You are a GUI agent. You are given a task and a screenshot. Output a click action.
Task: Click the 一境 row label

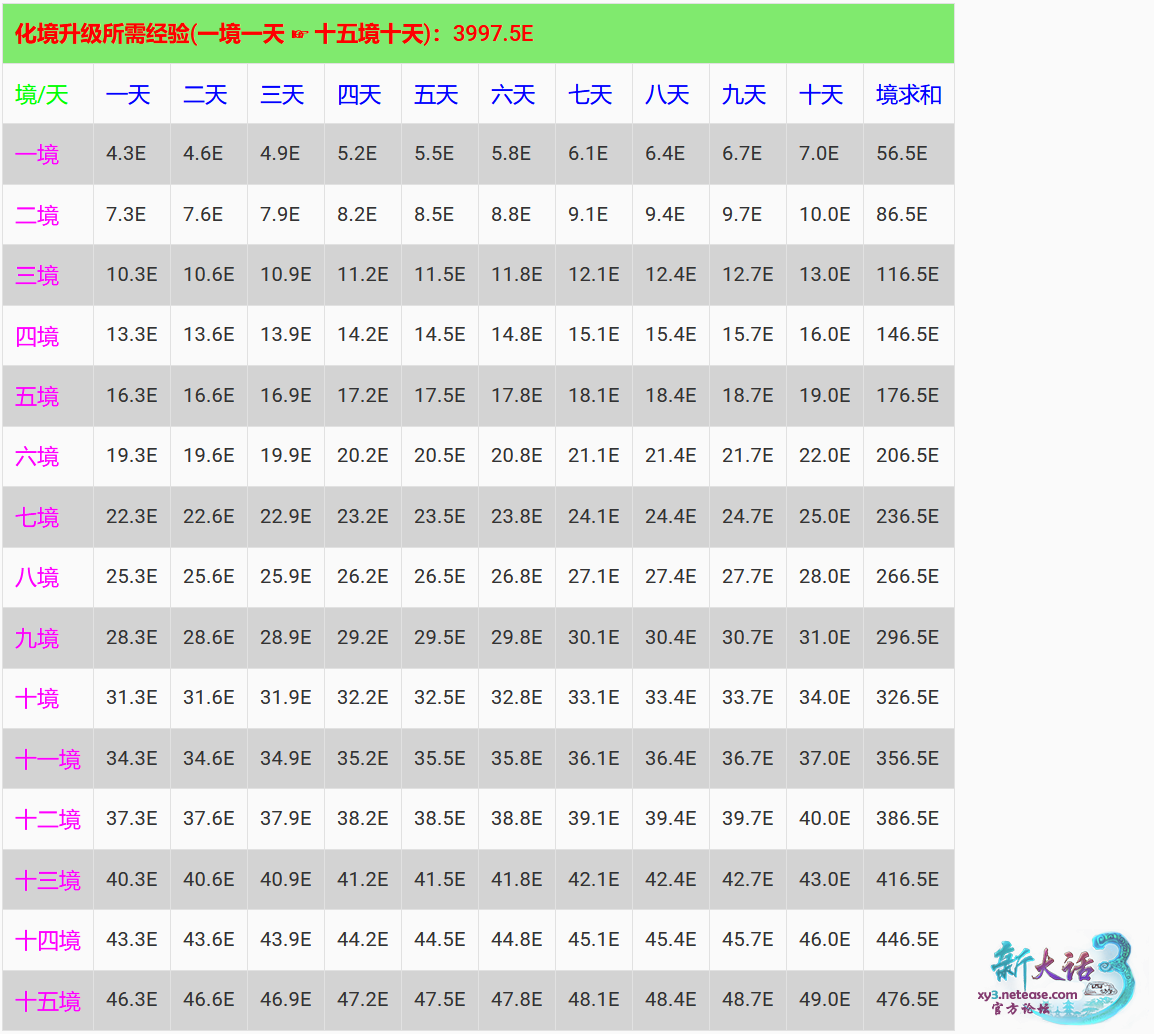click(48, 154)
